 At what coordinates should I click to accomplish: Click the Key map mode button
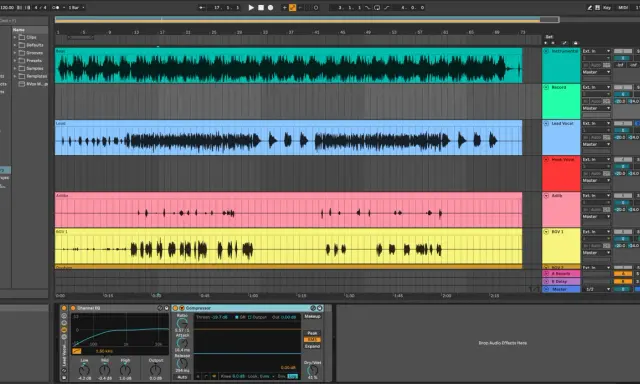(607, 7)
